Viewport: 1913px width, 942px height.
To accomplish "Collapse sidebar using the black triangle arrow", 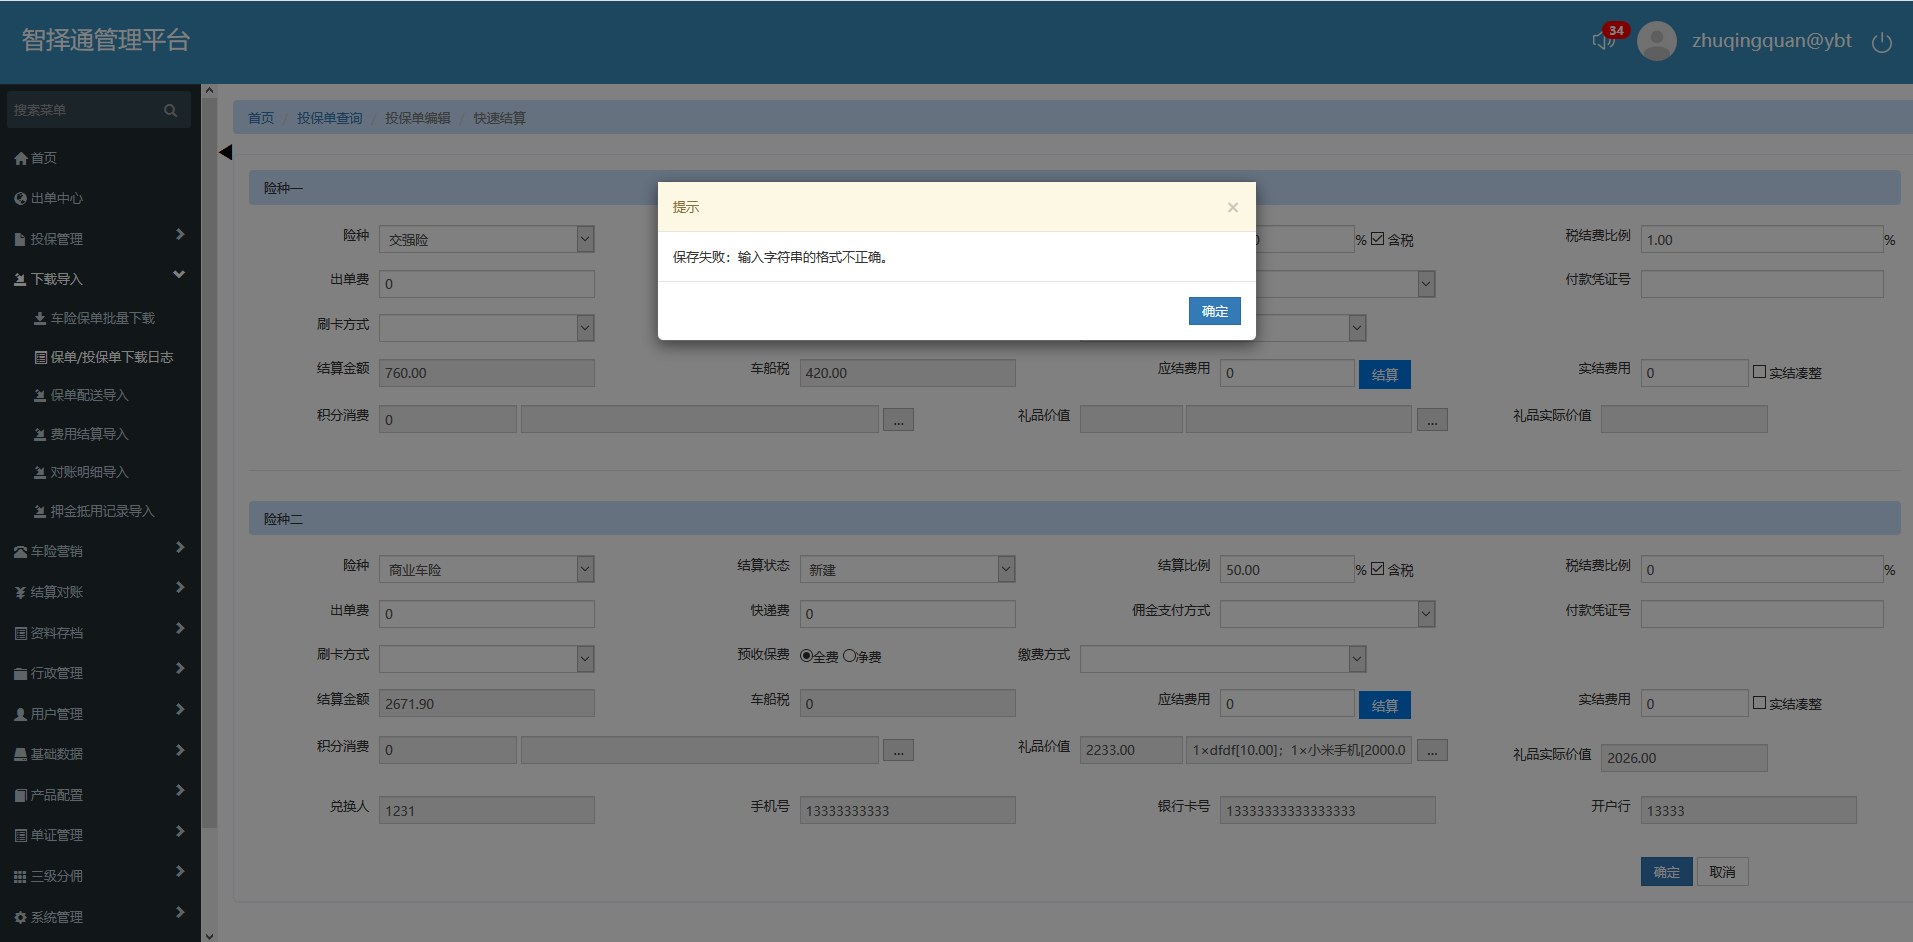I will coord(225,152).
